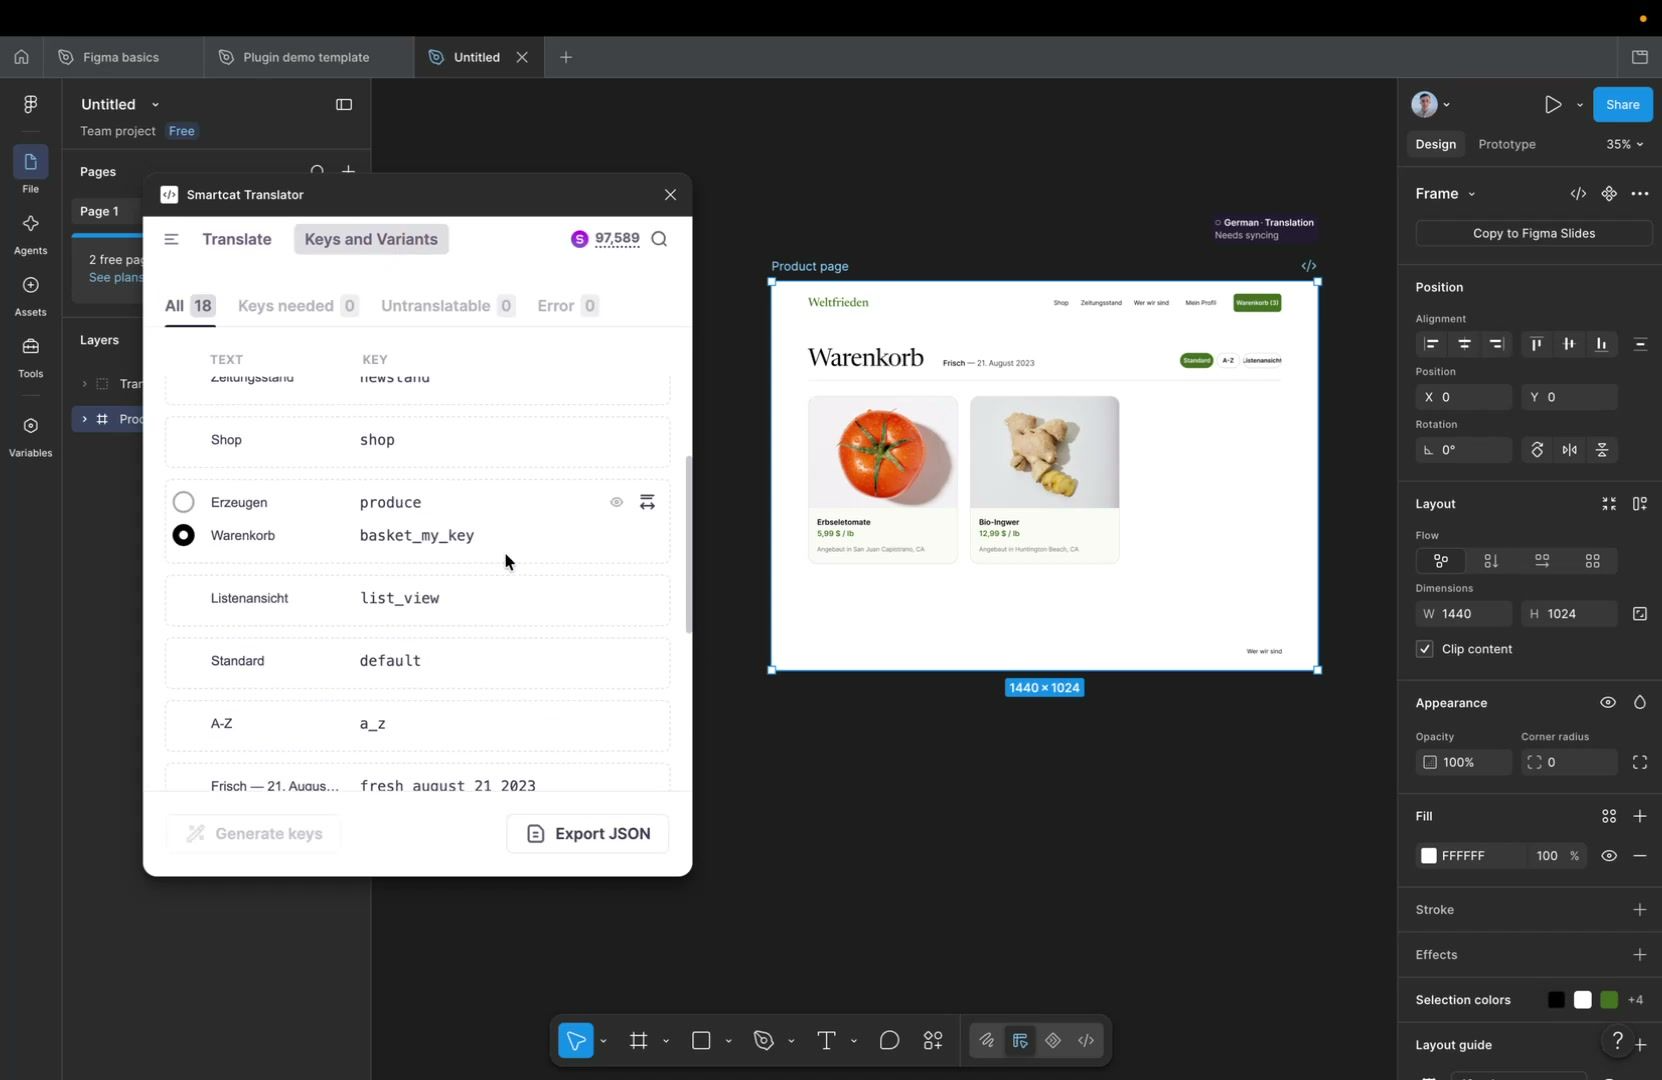Open the present options dropdown arrow
Screen dimensions: 1662x1080
(1580, 105)
